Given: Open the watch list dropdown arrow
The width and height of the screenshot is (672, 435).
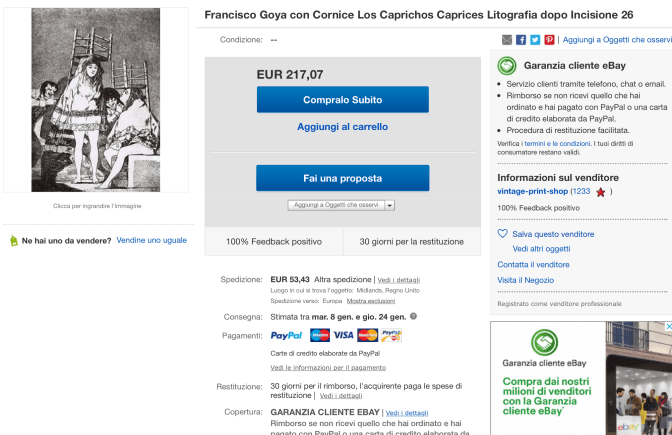Looking at the screenshot, I should (389, 204).
